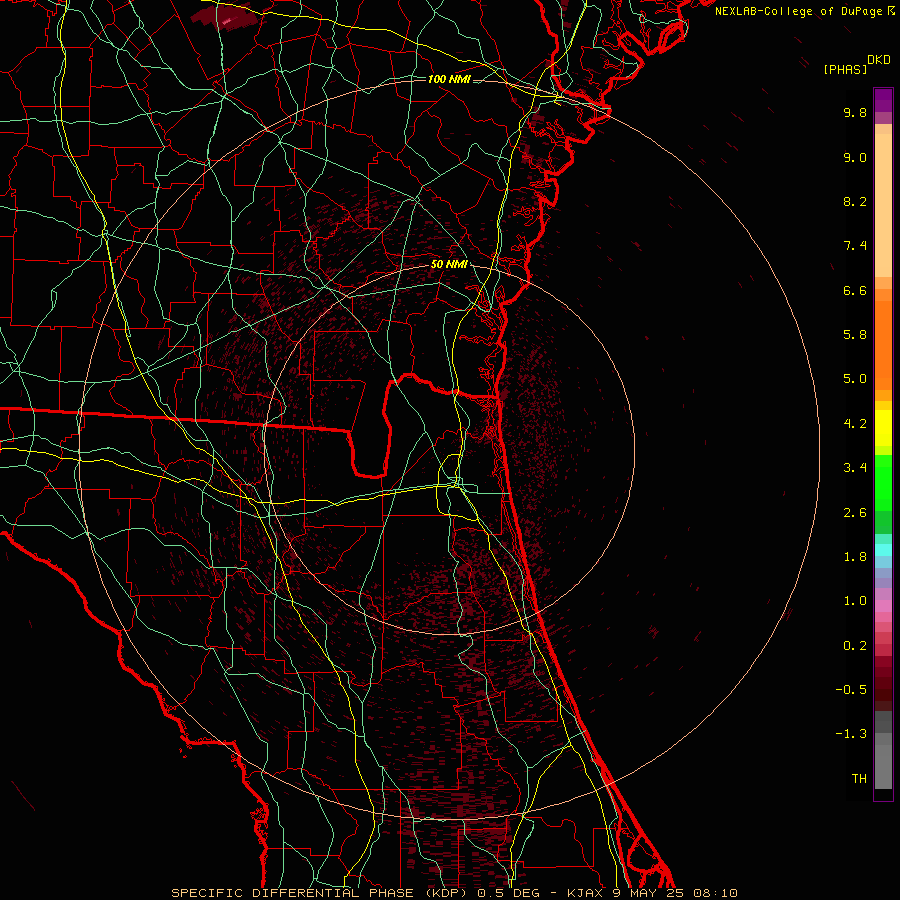This screenshot has width=900, height=900.
Task: Pick the yellow segment of the color bar
Action: click(883, 428)
